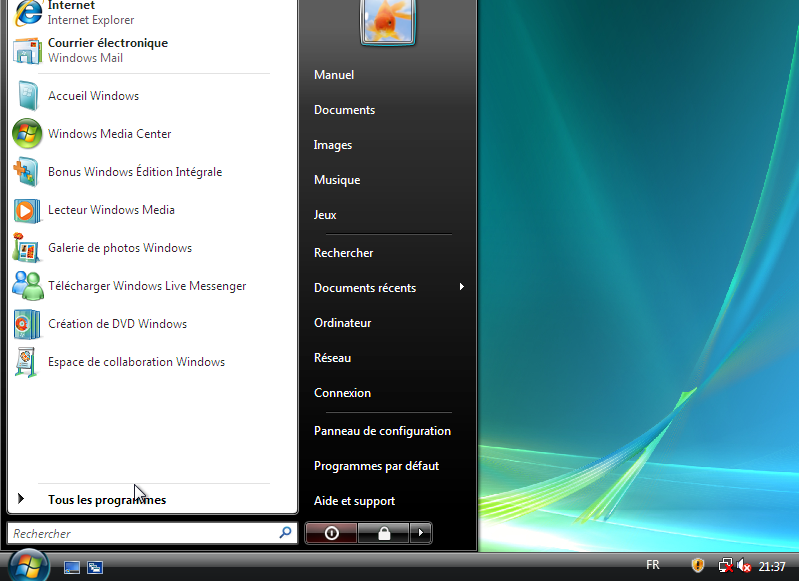This screenshot has height=581, width=799.
Task: Click the user account goldfish picture
Action: pos(388,20)
